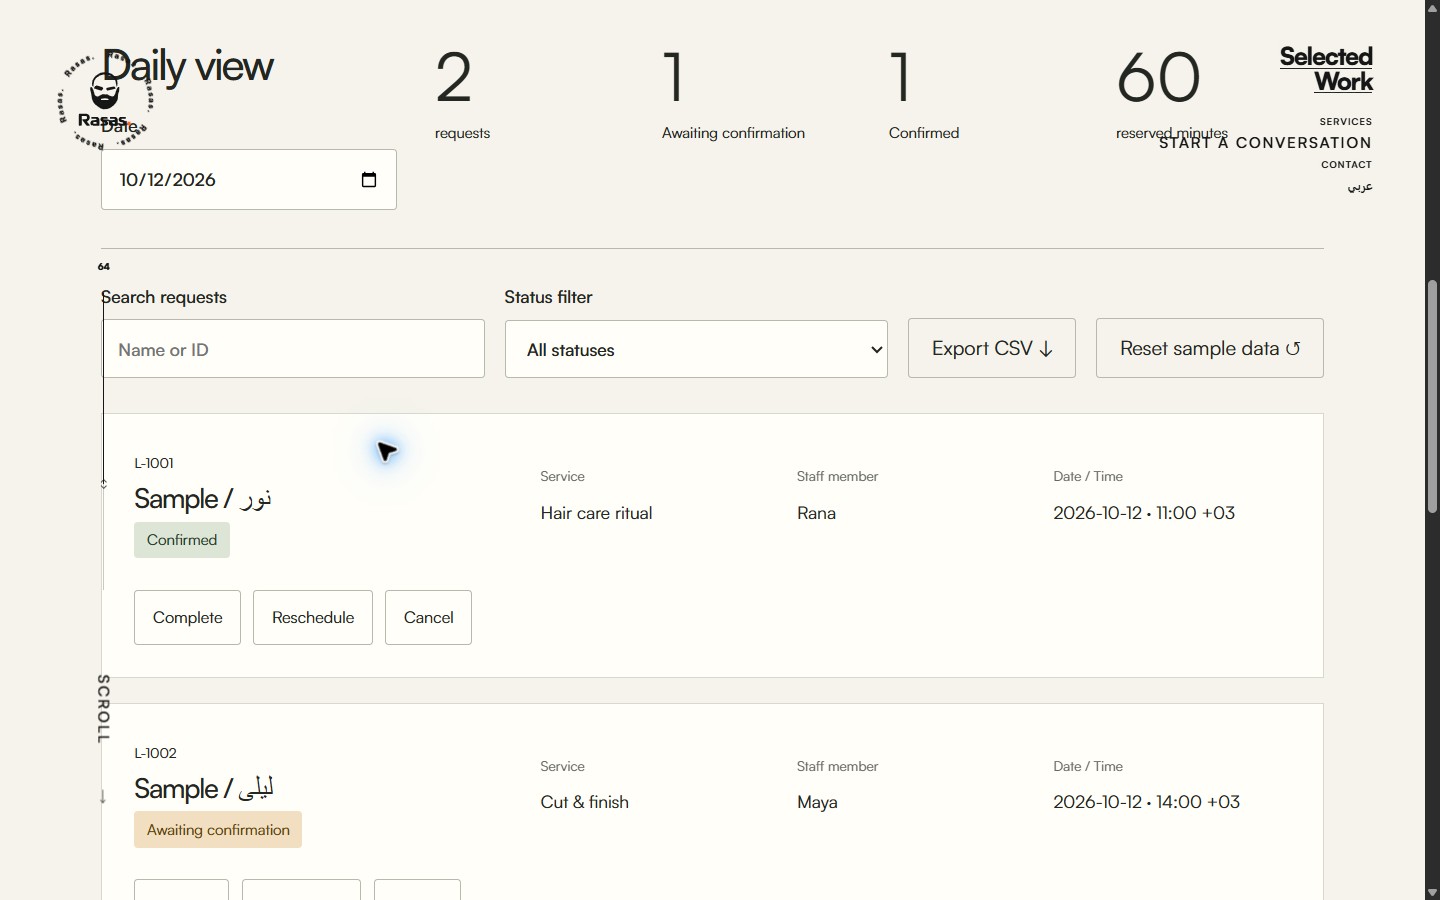This screenshot has width=1440, height=900.
Task: Click the Confirmed status badge on L-1001
Action: coord(182,540)
